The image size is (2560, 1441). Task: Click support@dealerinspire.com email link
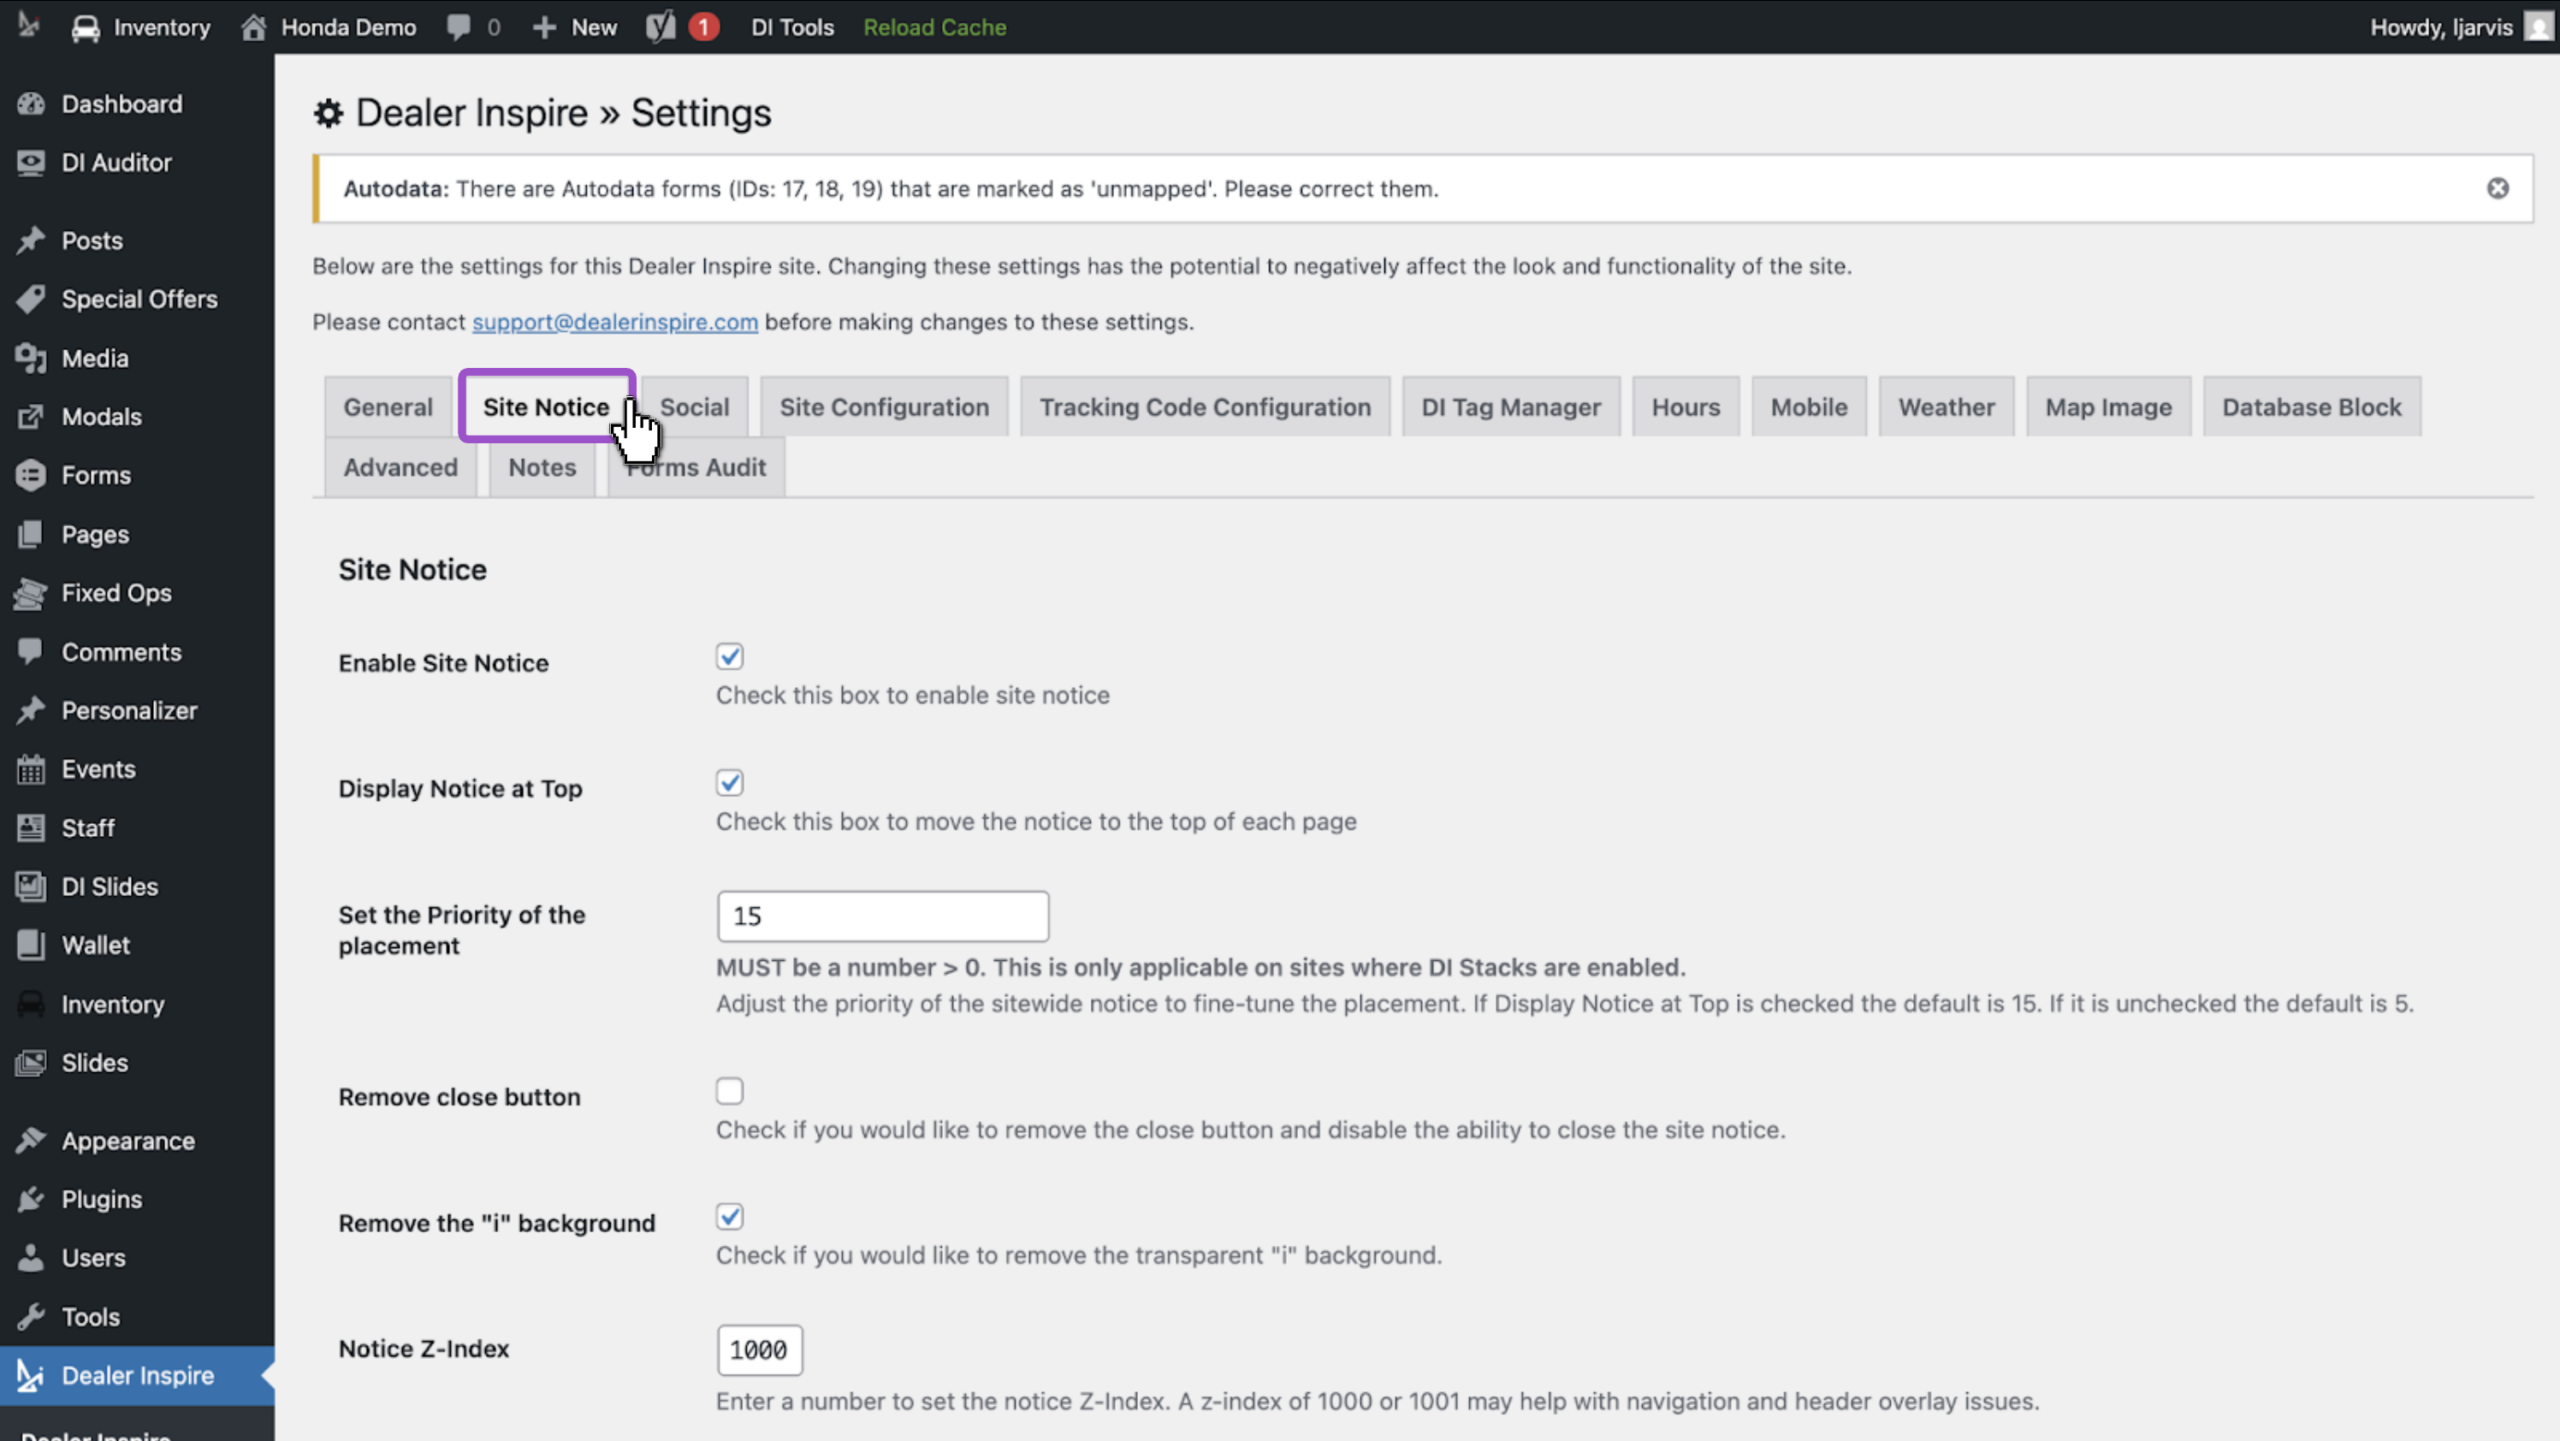[615, 322]
